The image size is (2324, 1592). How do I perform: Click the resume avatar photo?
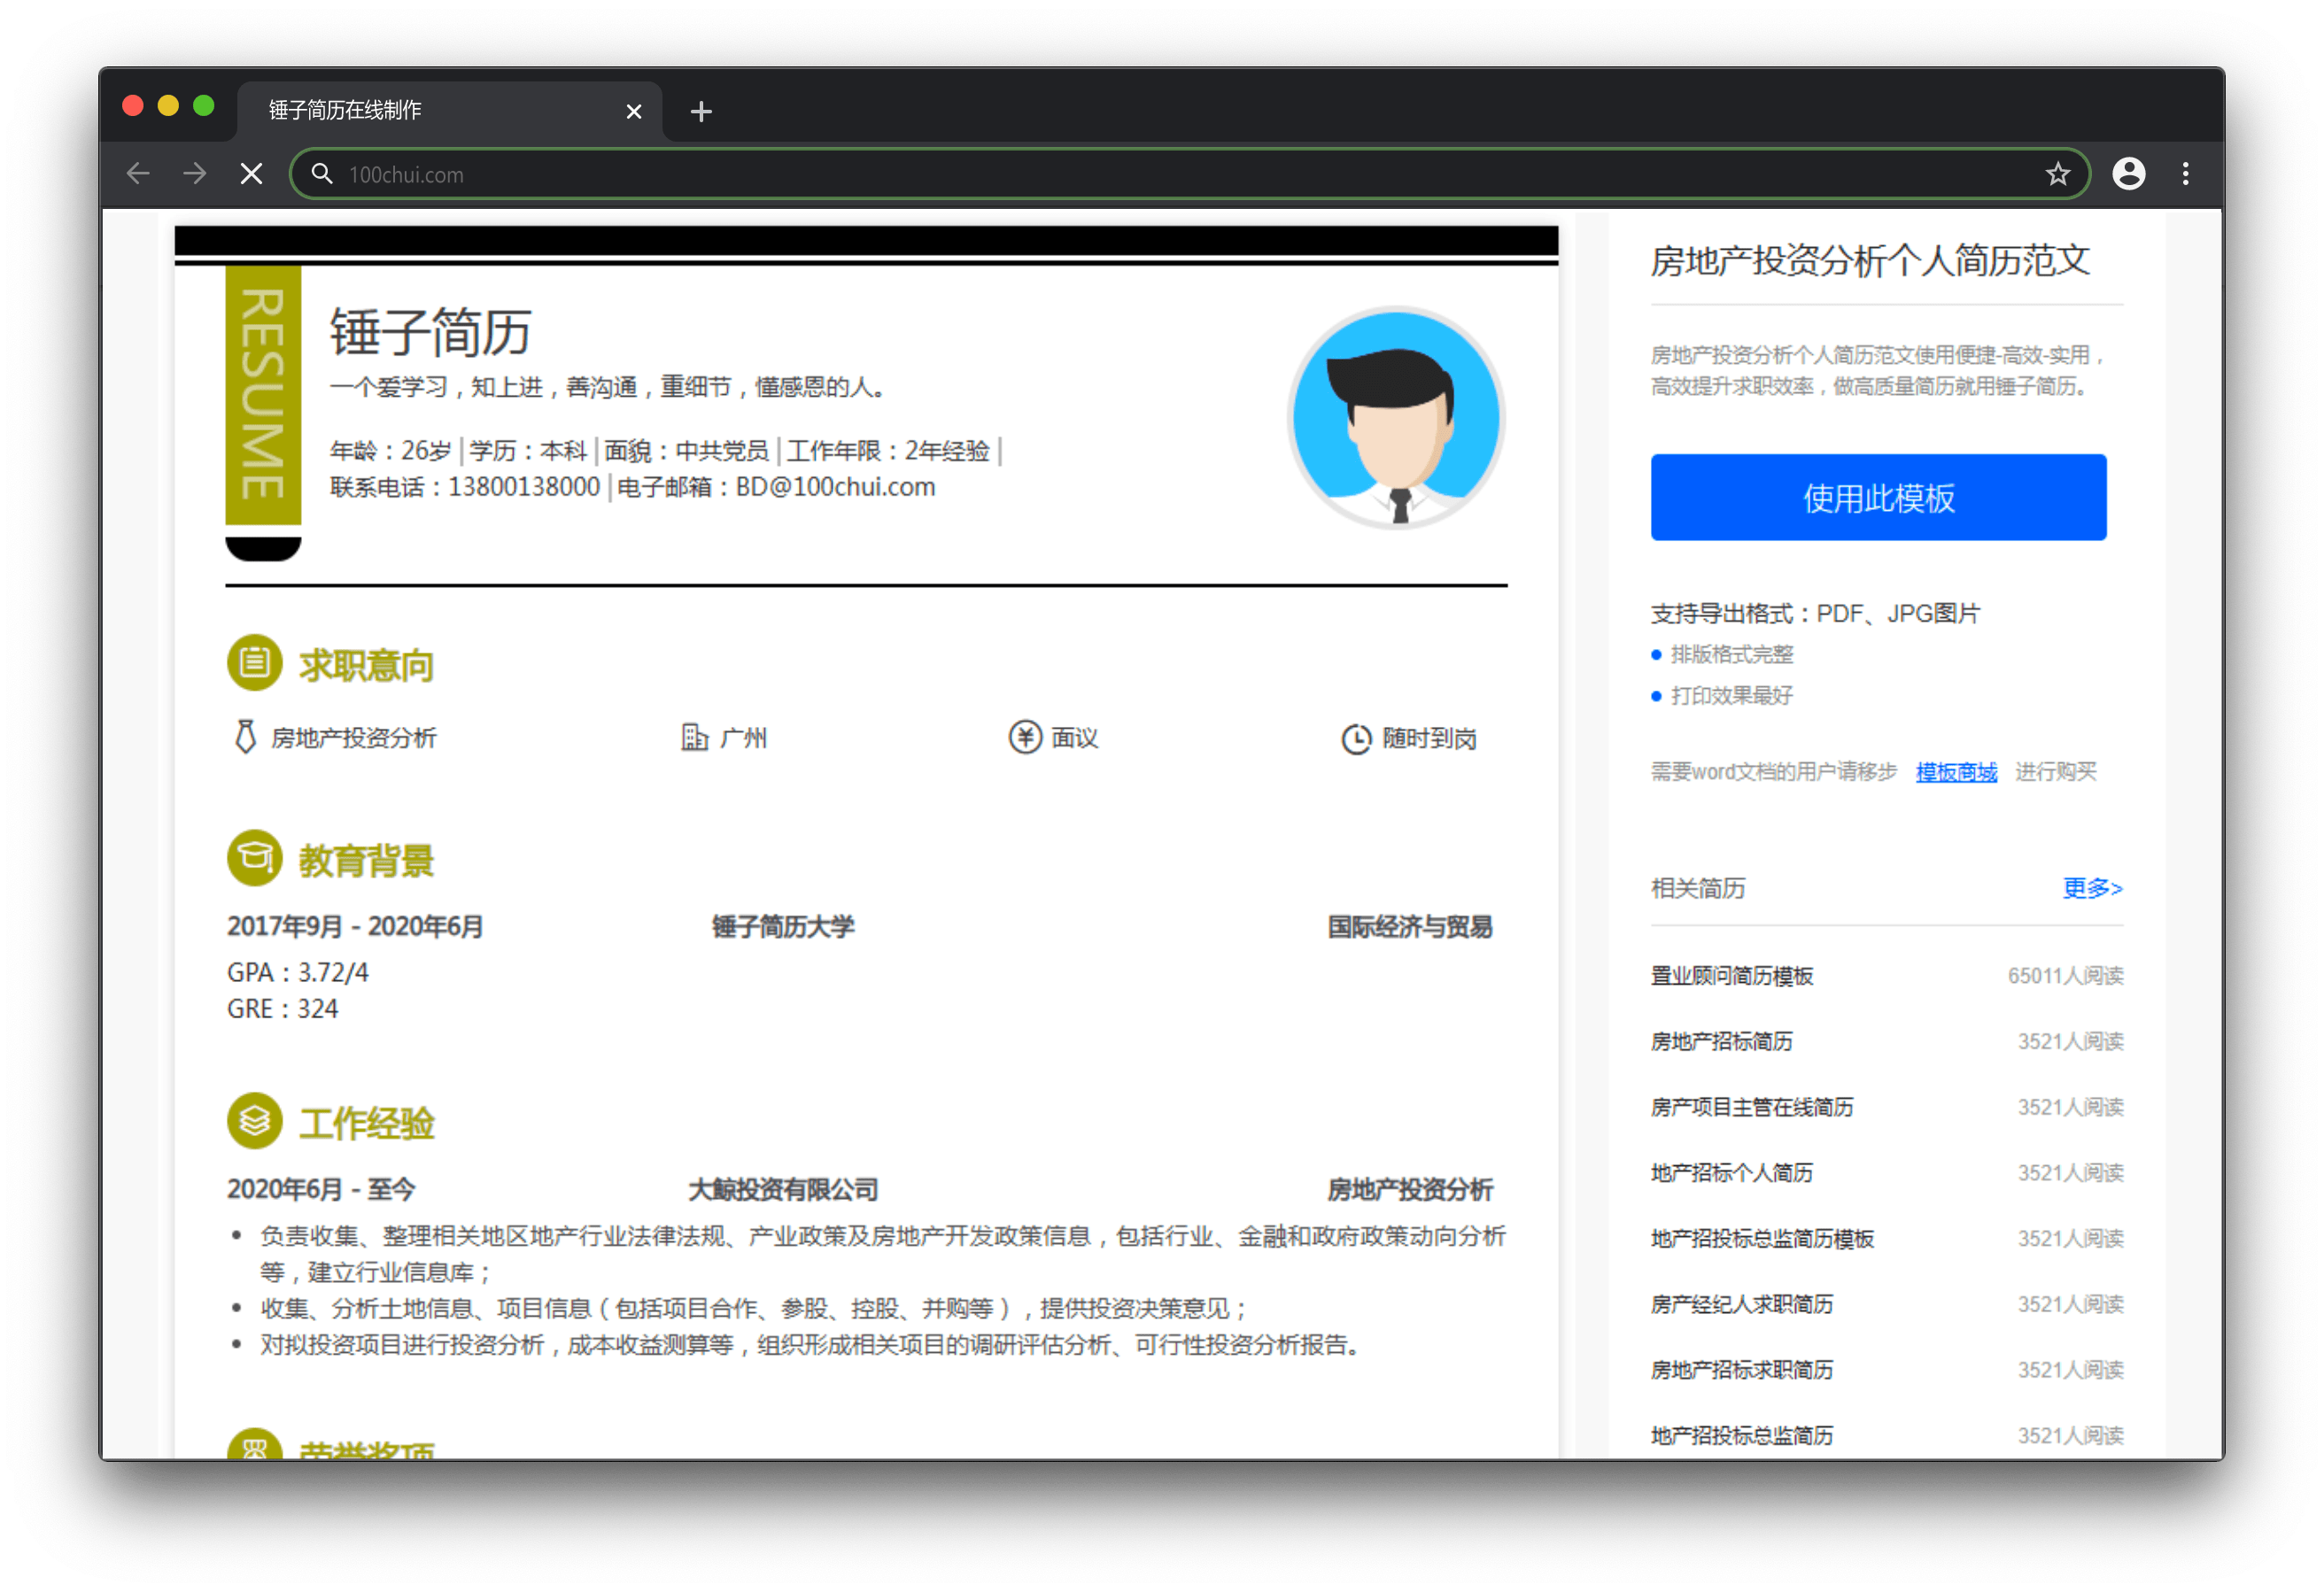click(x=1397, y=417)
